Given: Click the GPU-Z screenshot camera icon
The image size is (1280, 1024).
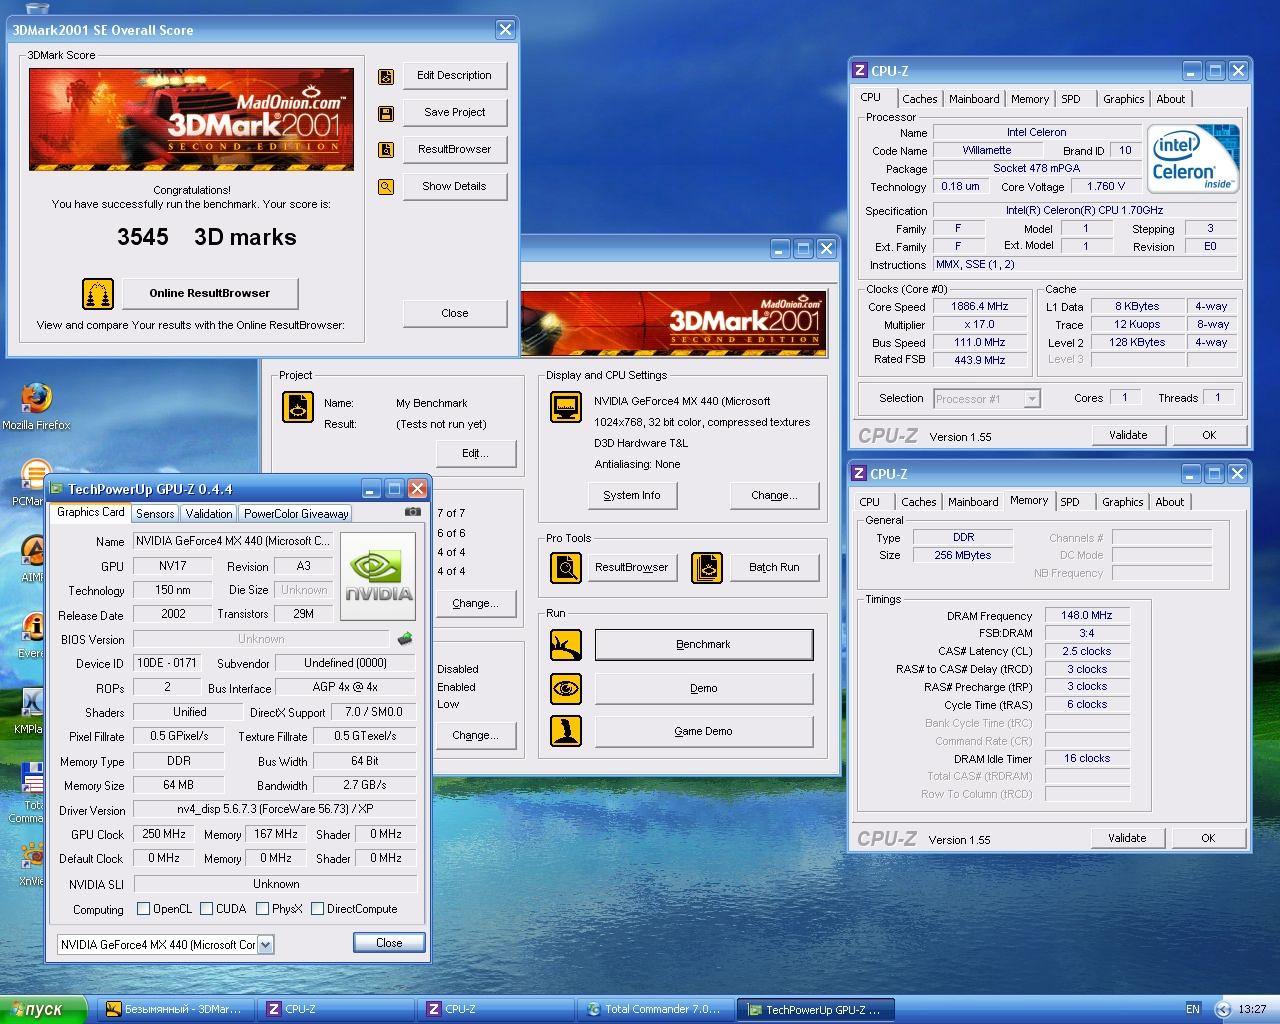Looking at the screenshot, I should pos(412,512).
